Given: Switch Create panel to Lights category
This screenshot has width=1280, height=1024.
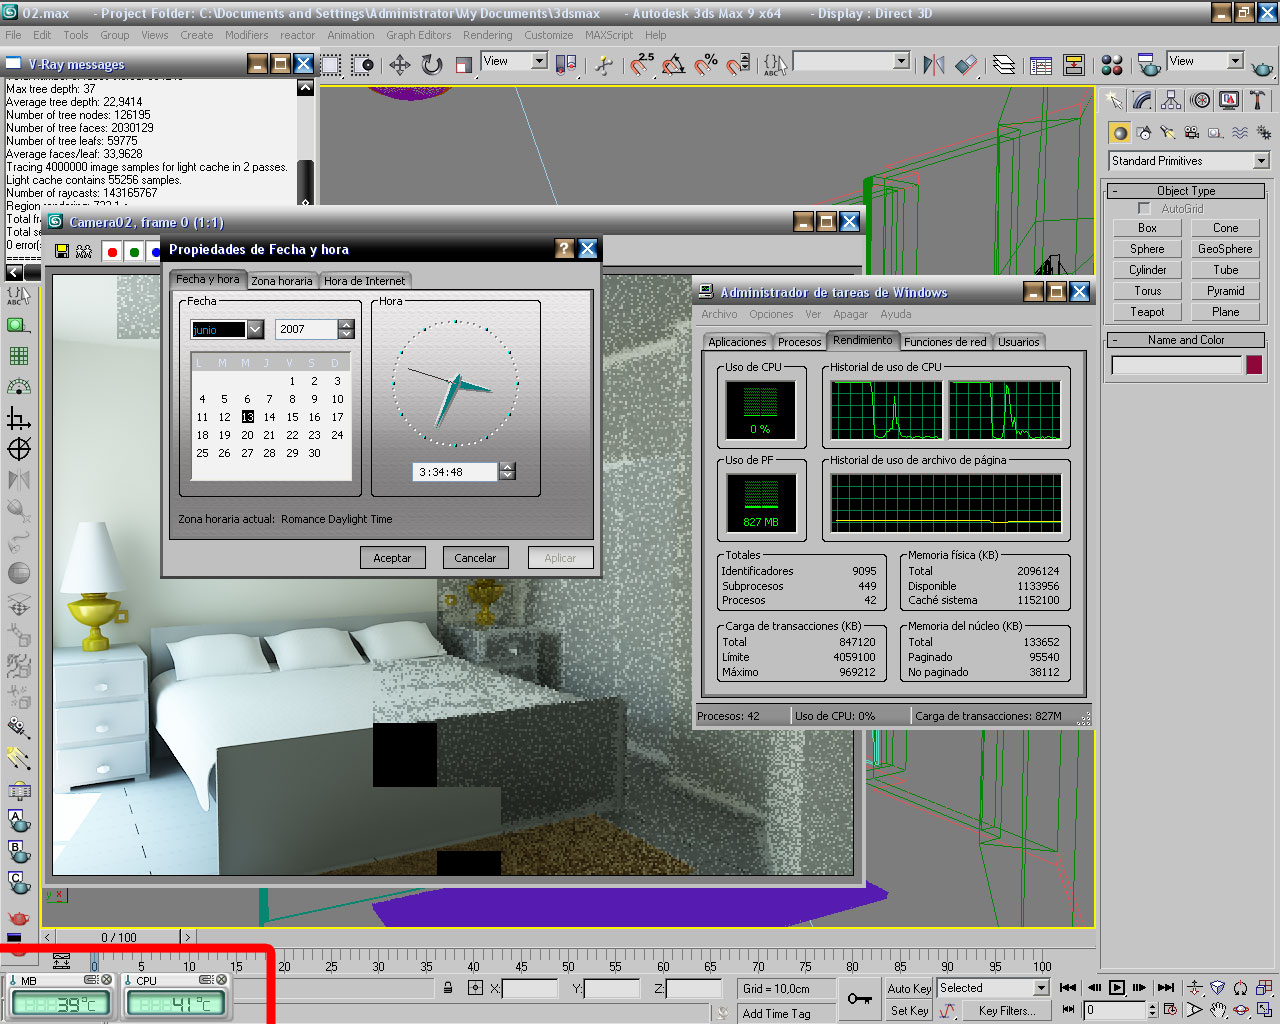Looking at the screenshot, I should (1168, 132).
